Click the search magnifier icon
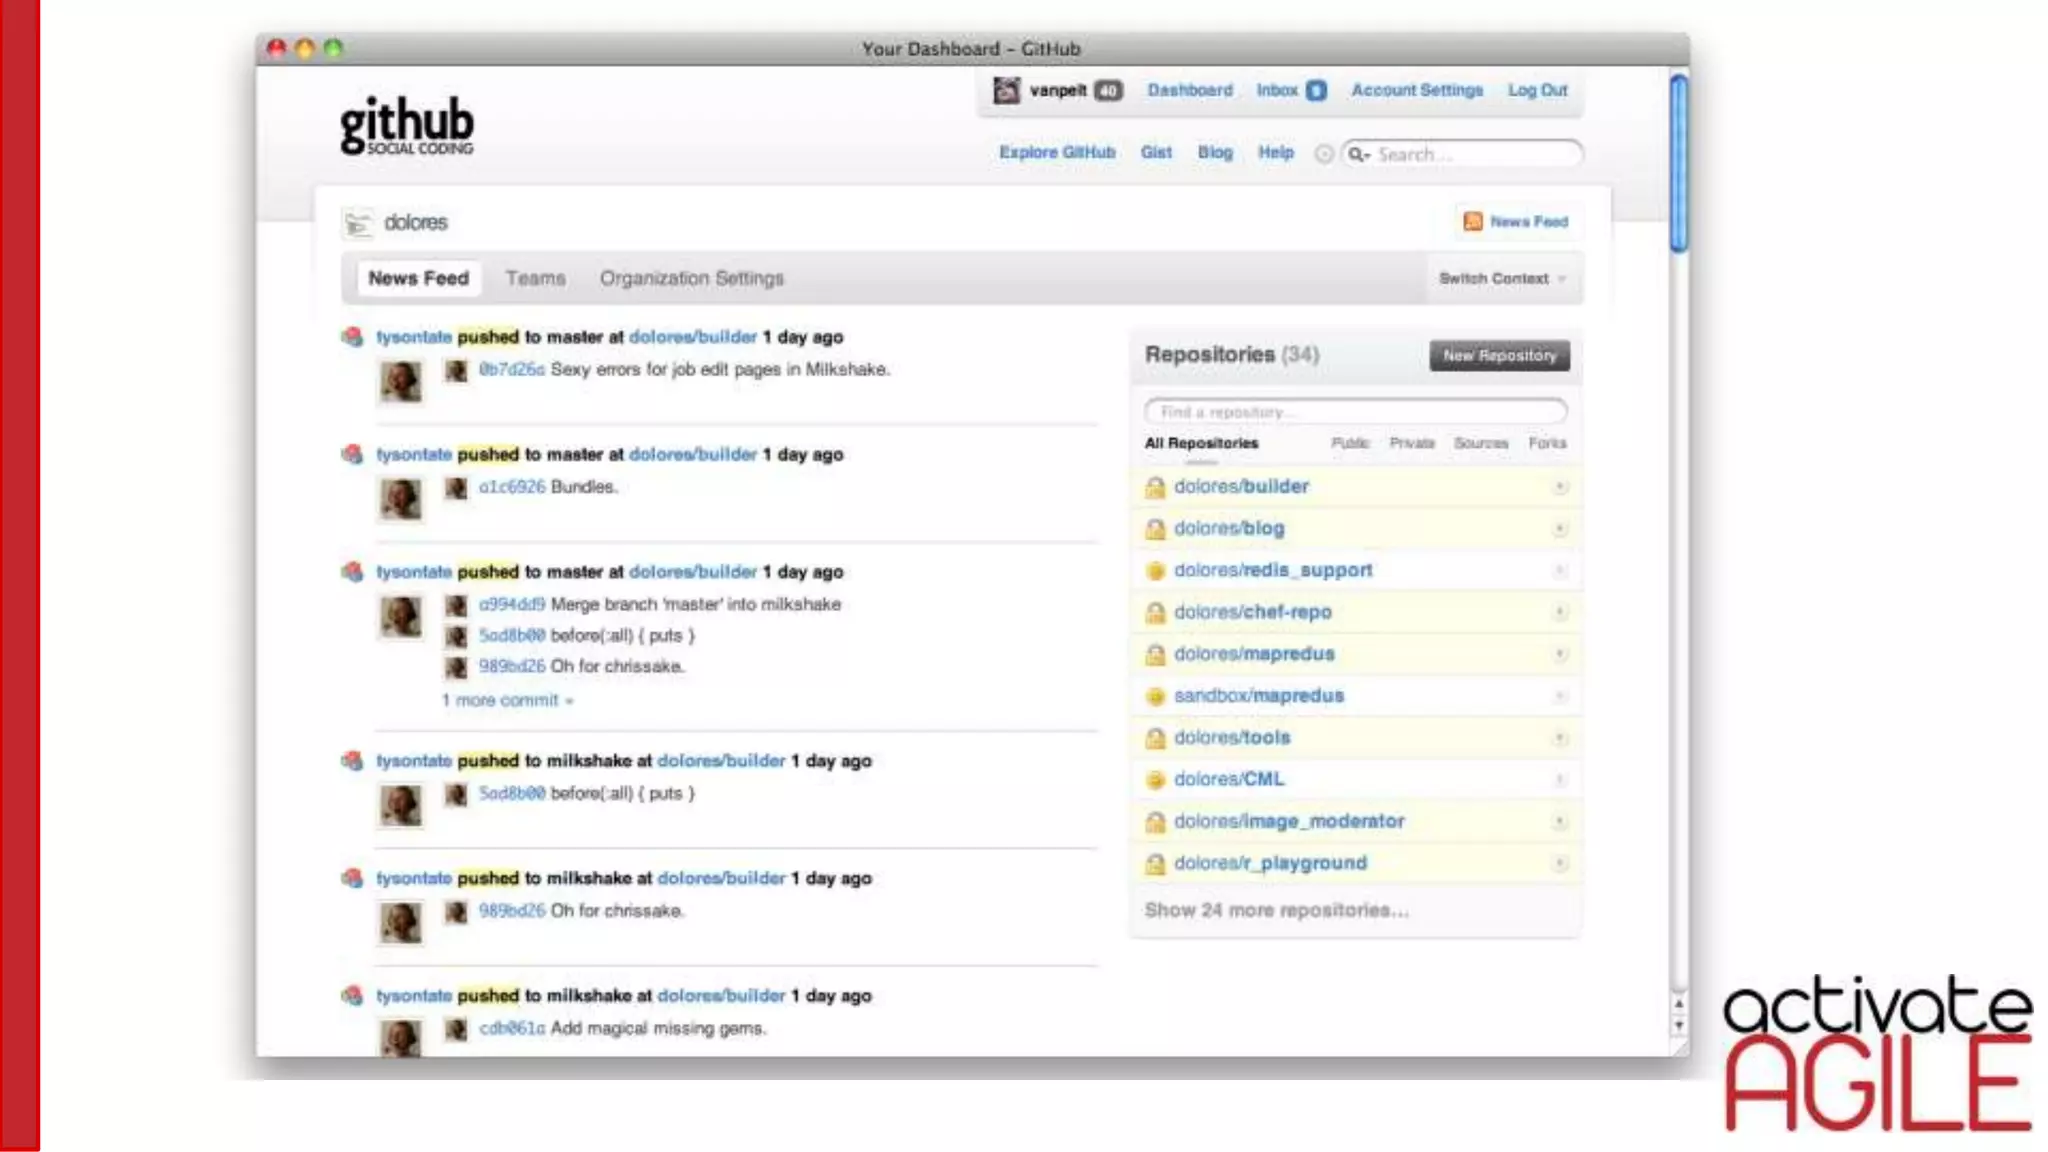Image resolution: width=2048 pixels, height=1152 pixels. point(1356,154)
